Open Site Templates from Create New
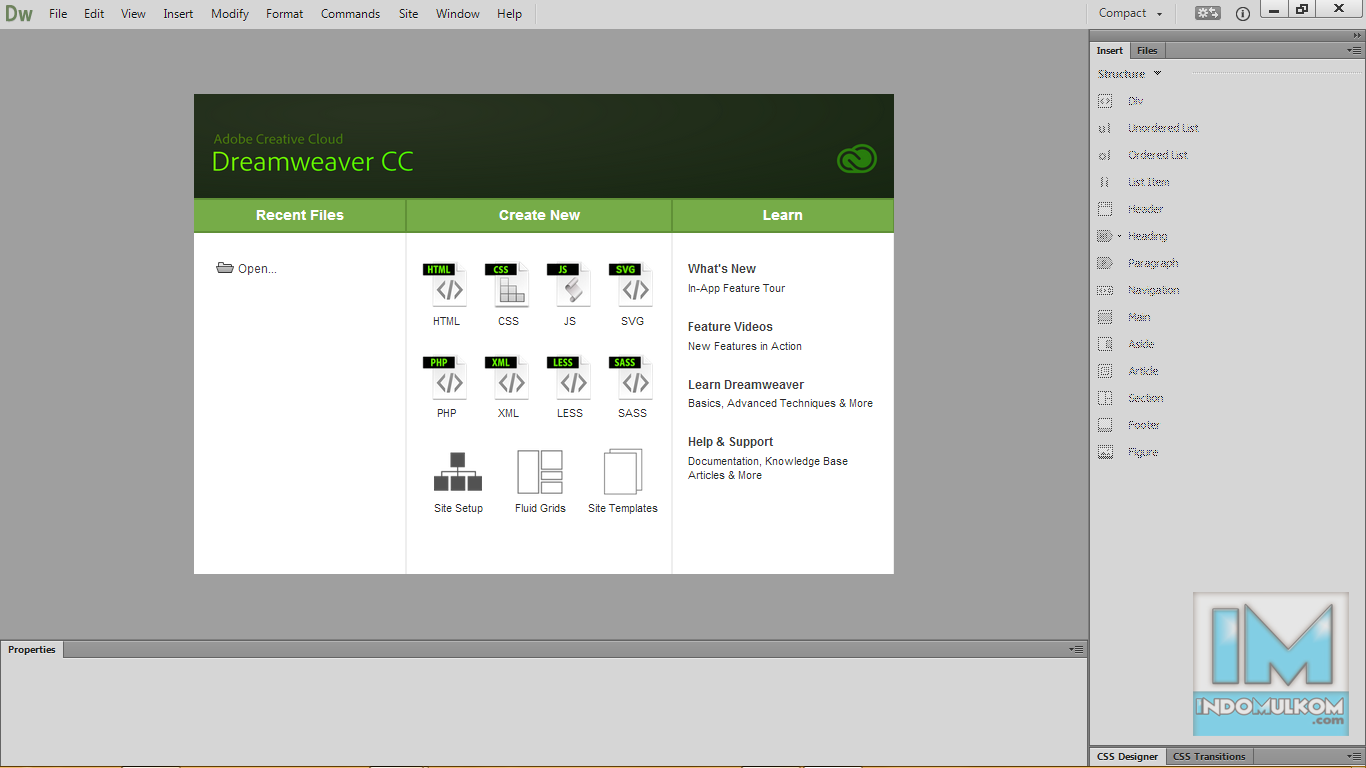The image size is (1366, 768). (x=622, y=470)
